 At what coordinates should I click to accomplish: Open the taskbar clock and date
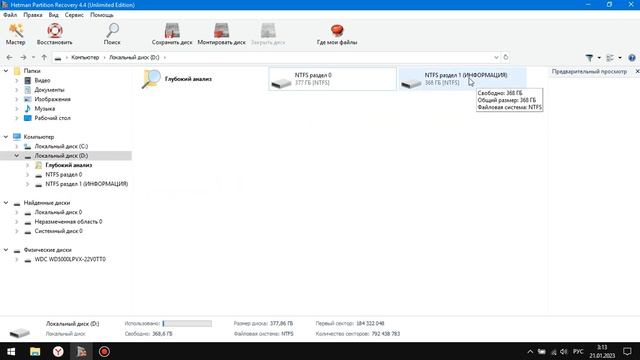pos(602,351)
